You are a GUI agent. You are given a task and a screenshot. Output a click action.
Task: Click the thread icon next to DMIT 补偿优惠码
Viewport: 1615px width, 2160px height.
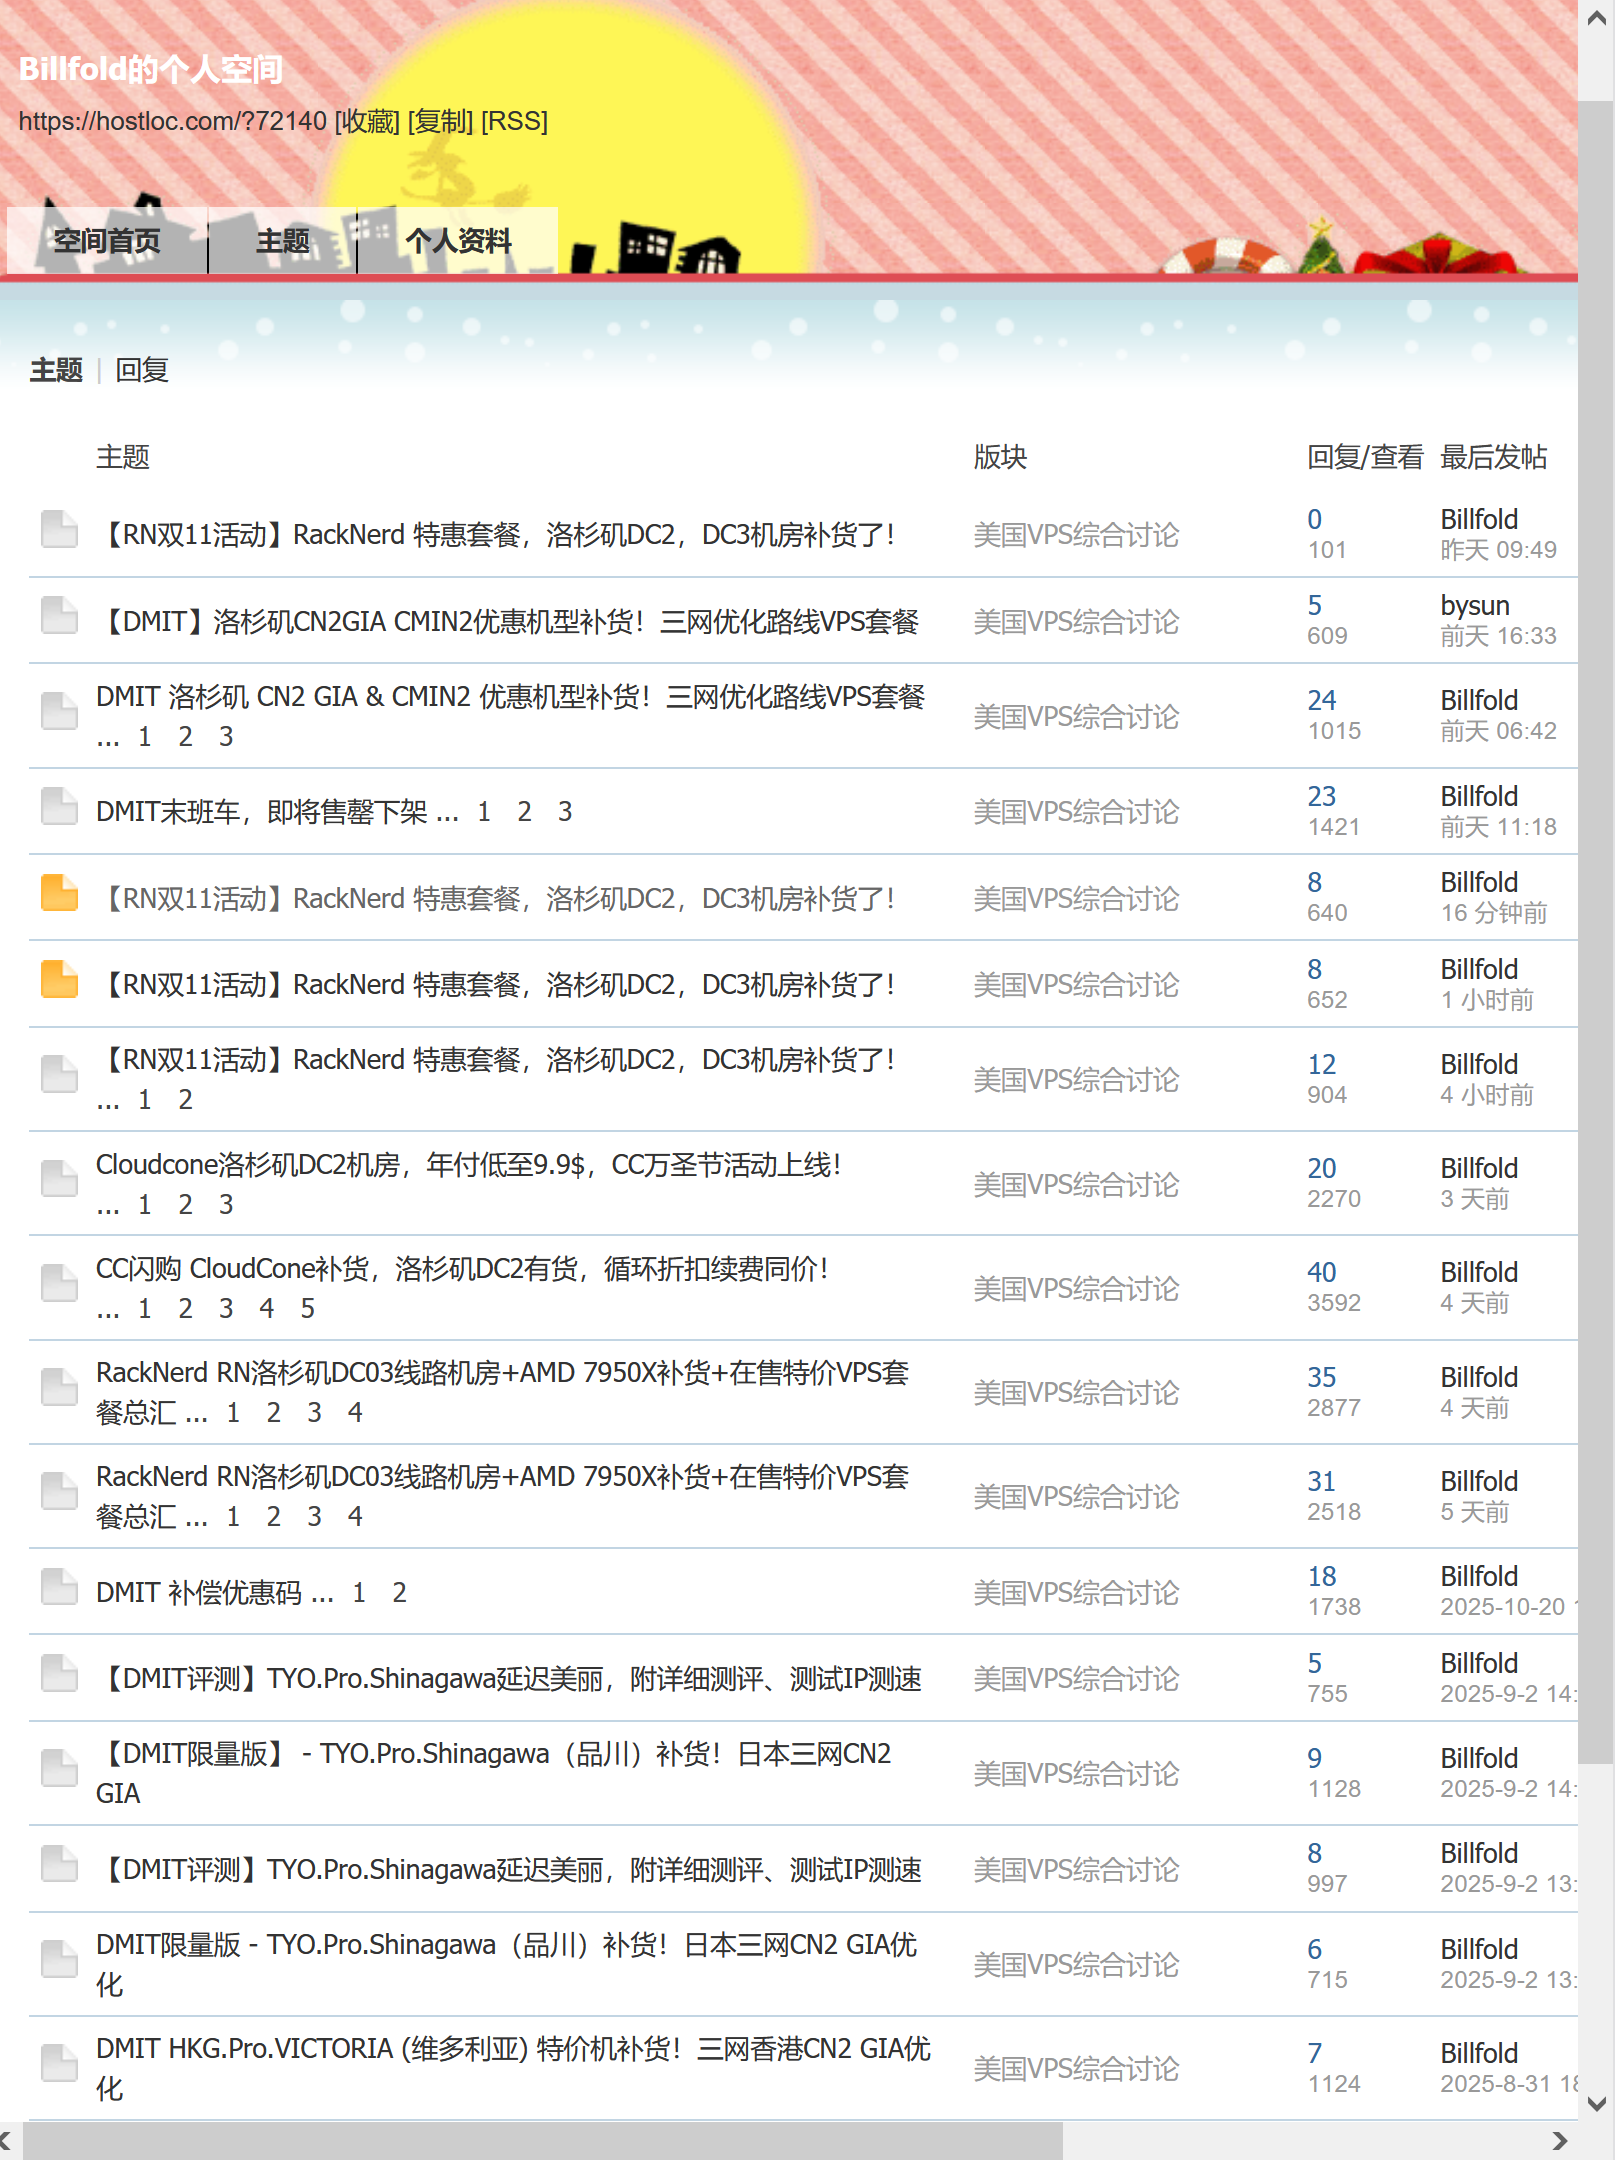pyautogui.click(x=59, y=1587)
